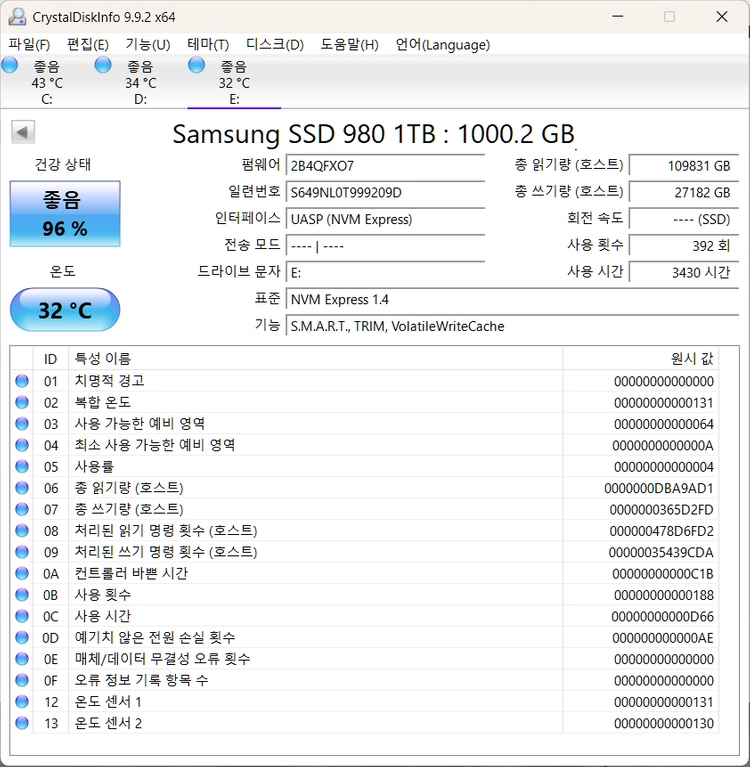Viewport: 750px width, 767px height.
Task: Click the previous disk arrow button
Action: 23,132
